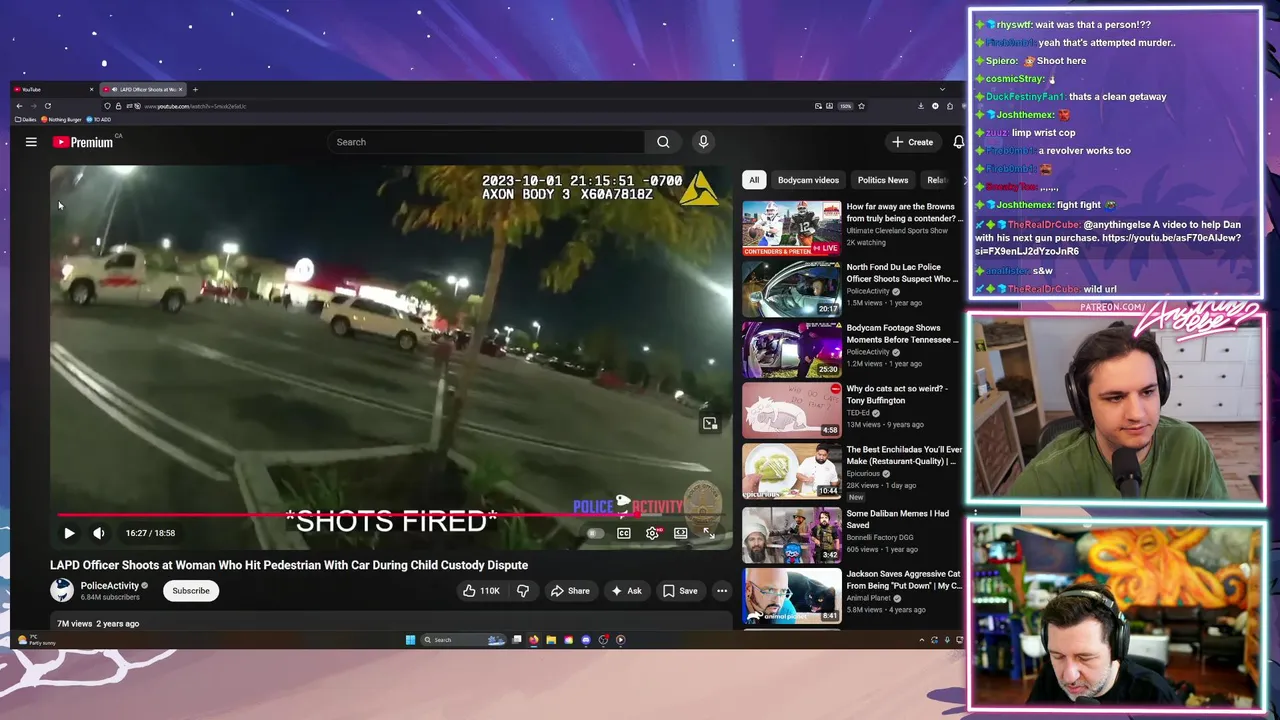Go to YouTube Premium home logo
The height and width of the screenshot is (720, 1280).
click(84, 142)
